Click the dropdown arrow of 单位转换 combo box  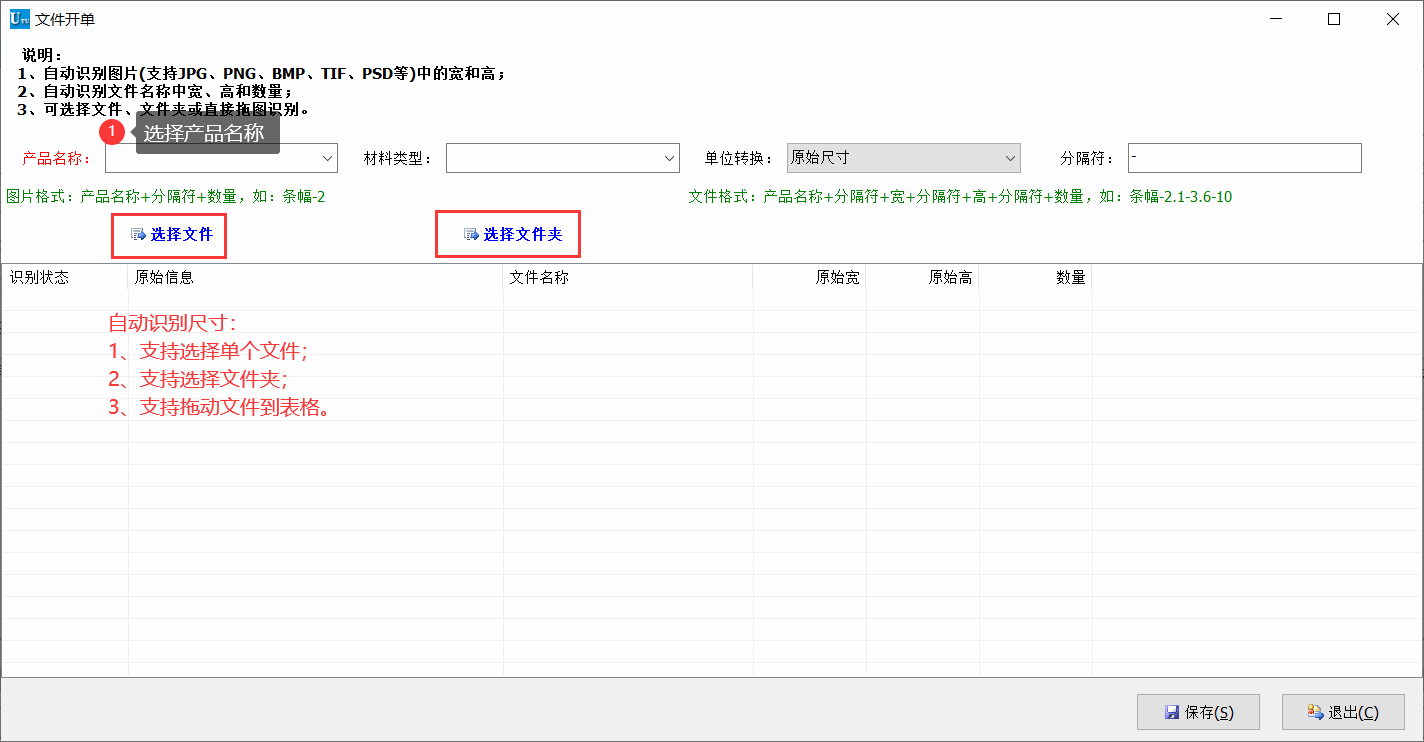pyautogui.click(x=1010, y=157)
